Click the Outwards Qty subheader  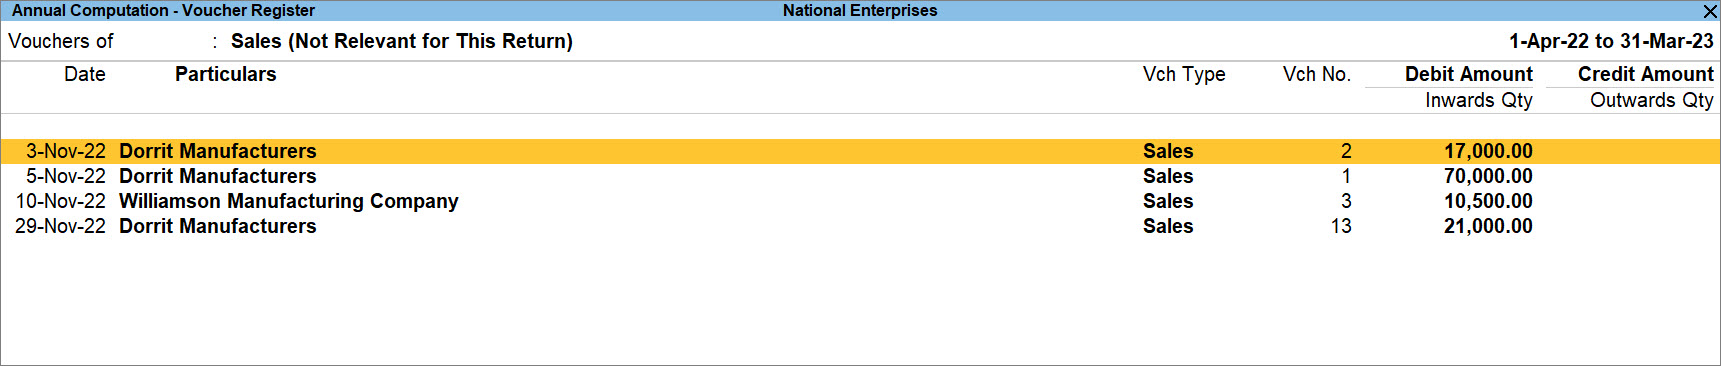coord(1651,100)
